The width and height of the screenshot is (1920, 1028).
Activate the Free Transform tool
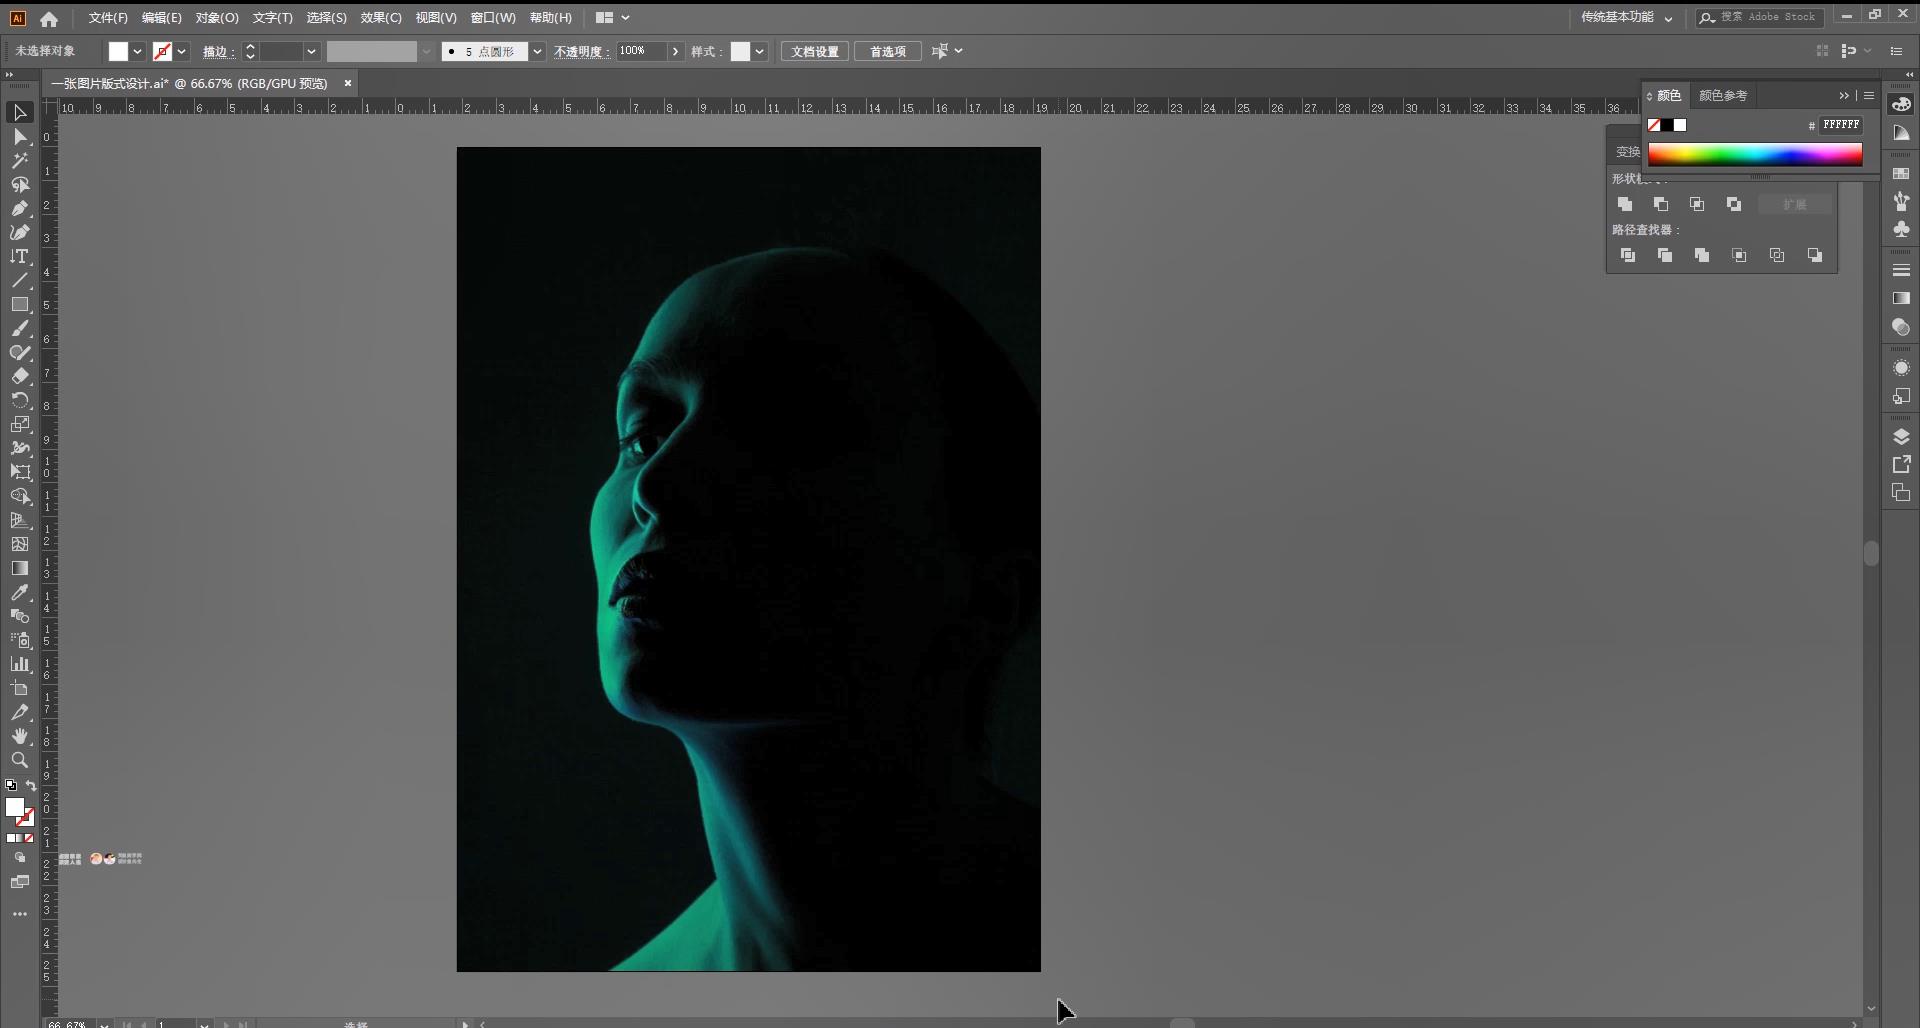click(20, 472)
